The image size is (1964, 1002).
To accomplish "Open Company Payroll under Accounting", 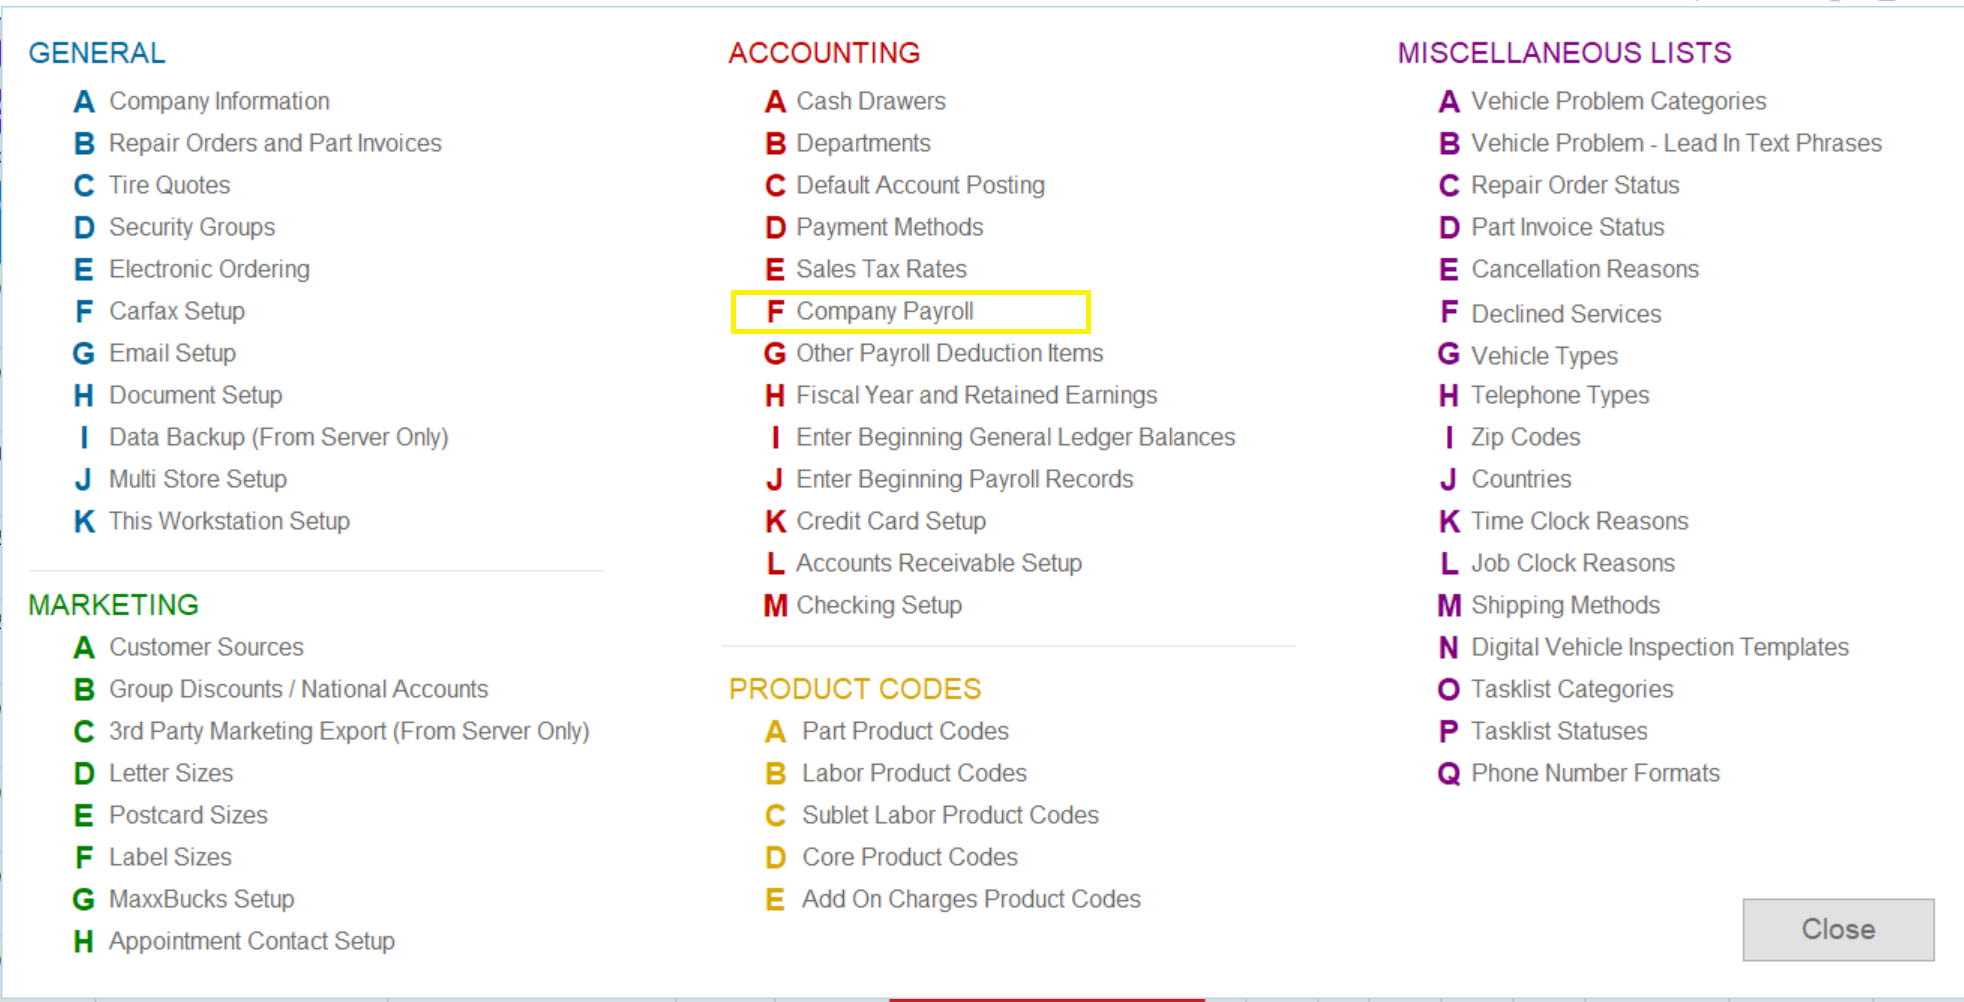I will click(884, 311).
